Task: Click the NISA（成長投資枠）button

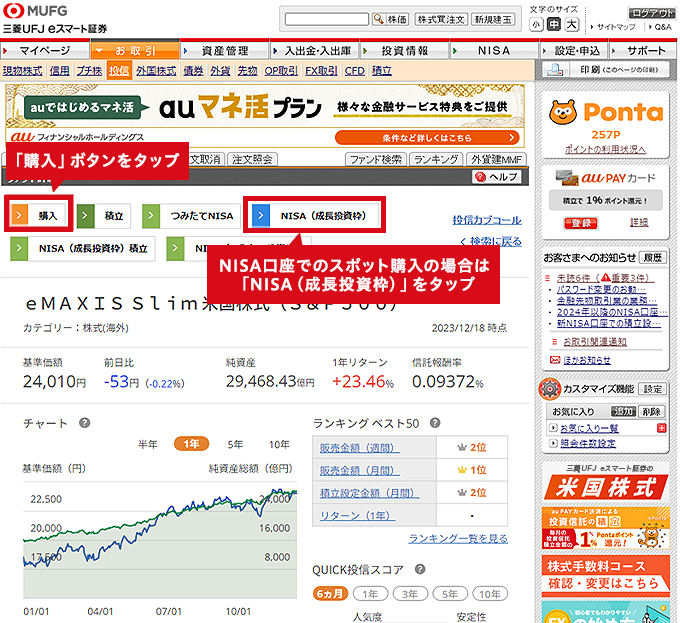Action: [314, 215]
